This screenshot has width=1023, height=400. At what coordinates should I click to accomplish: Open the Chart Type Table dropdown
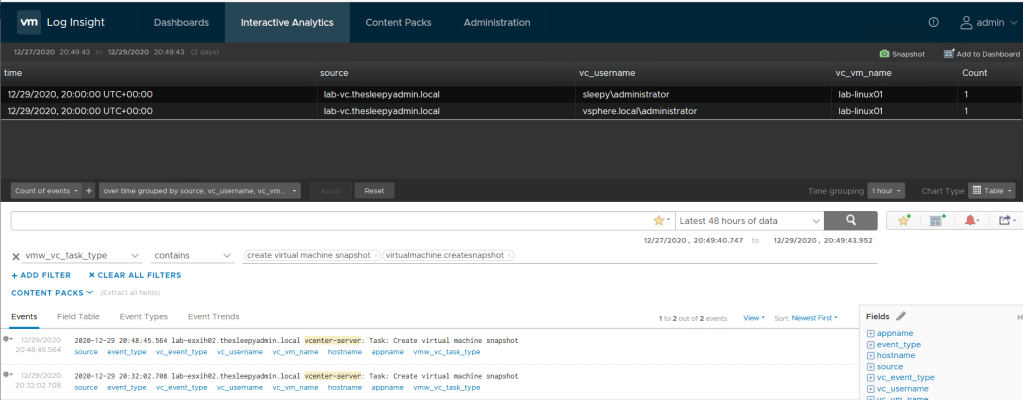pos(993,190)
